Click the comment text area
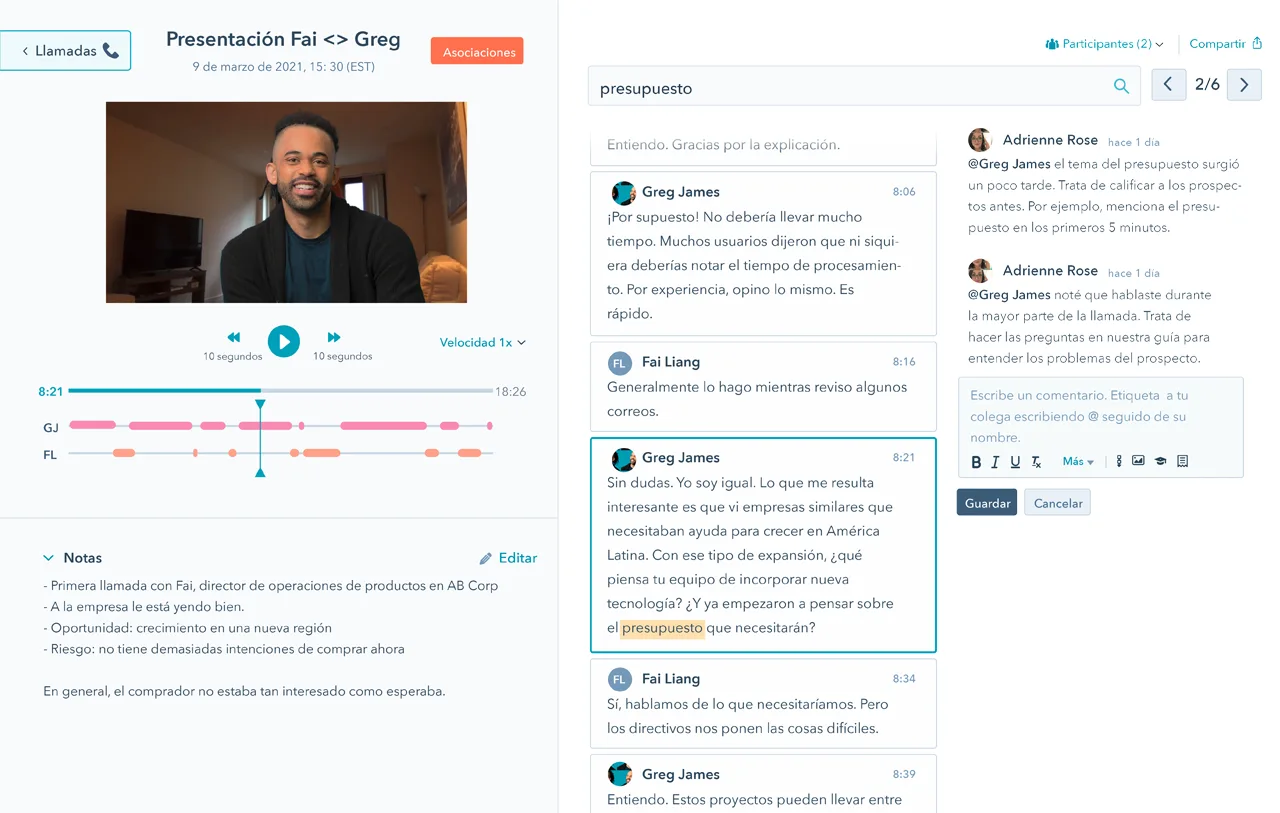 tap(1100, 416)
